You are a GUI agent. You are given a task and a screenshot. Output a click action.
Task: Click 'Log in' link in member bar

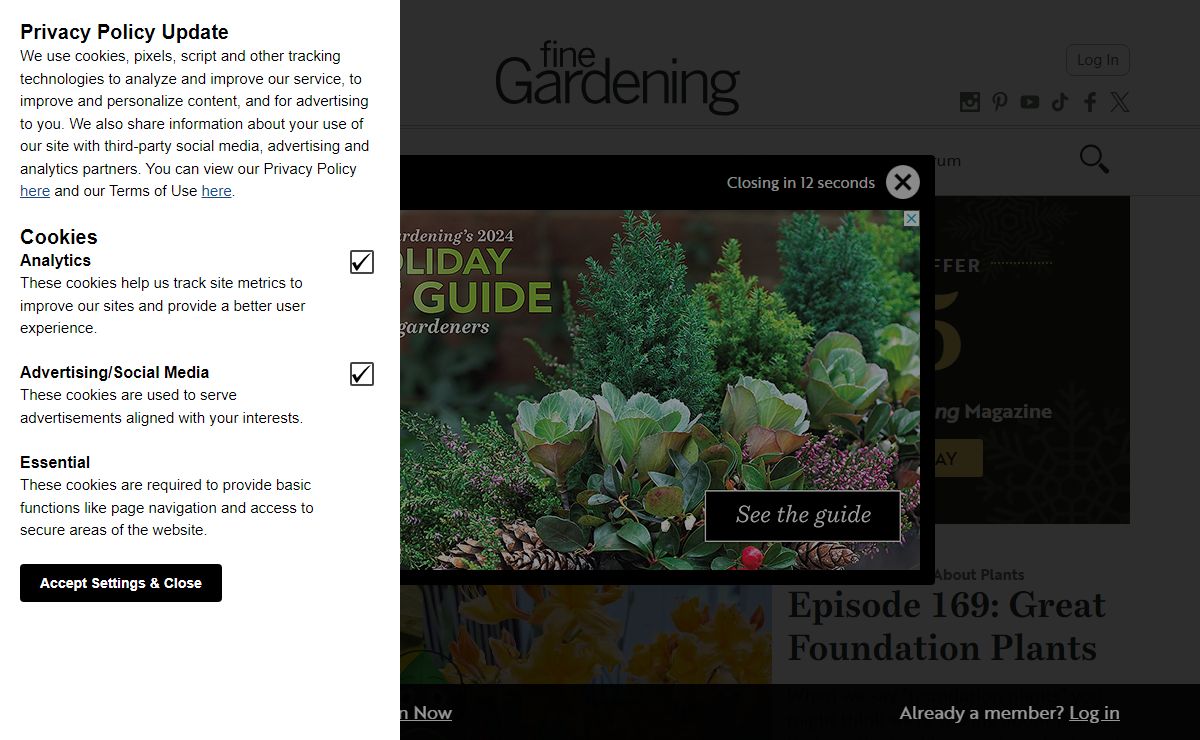click(1094, 713)
